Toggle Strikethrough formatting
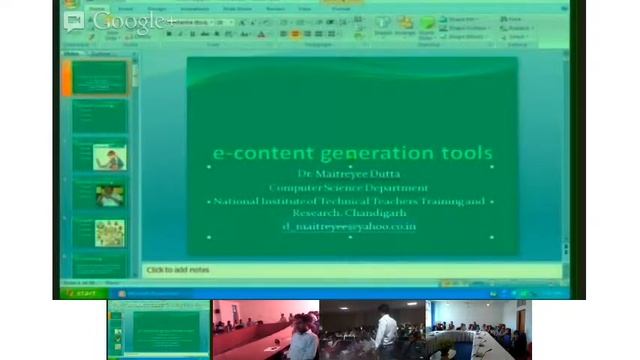 (204, 34)
